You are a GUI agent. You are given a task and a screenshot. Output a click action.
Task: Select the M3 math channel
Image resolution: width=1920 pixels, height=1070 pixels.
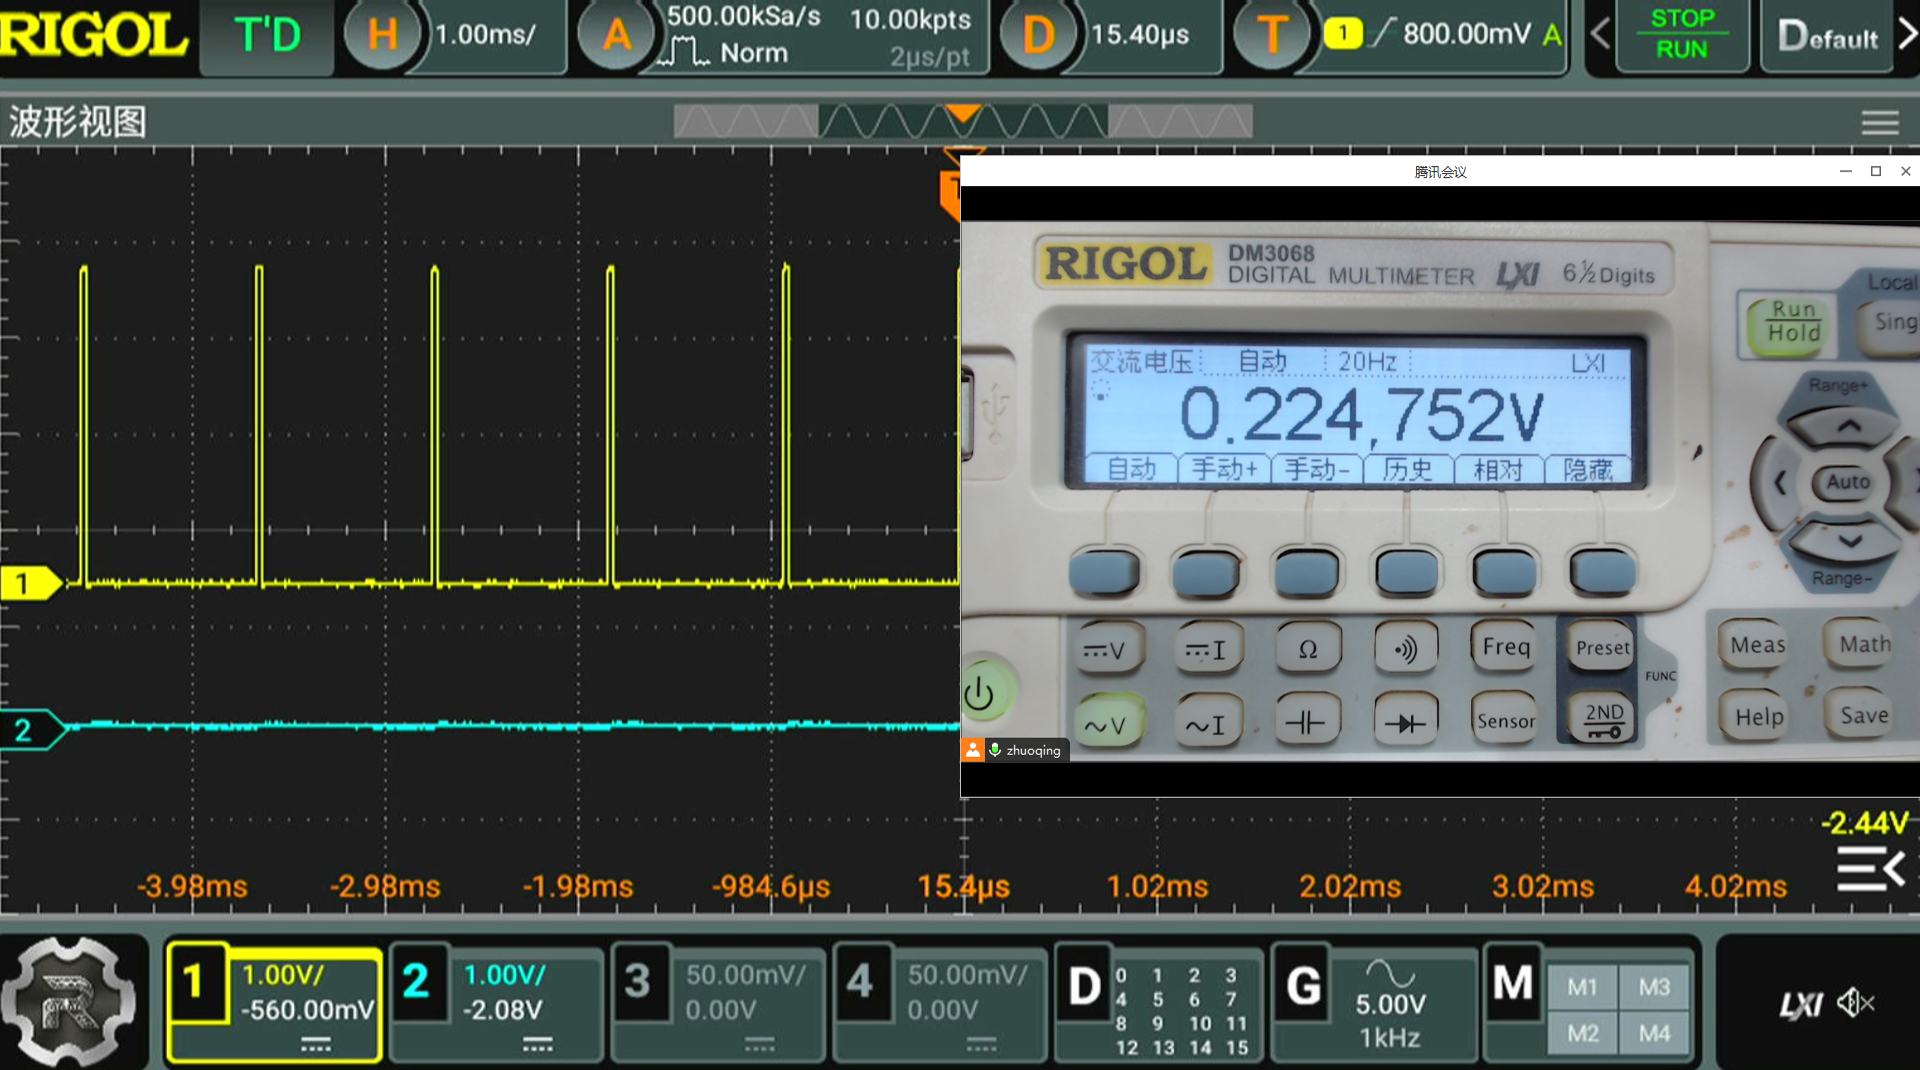pos(1654,987)
